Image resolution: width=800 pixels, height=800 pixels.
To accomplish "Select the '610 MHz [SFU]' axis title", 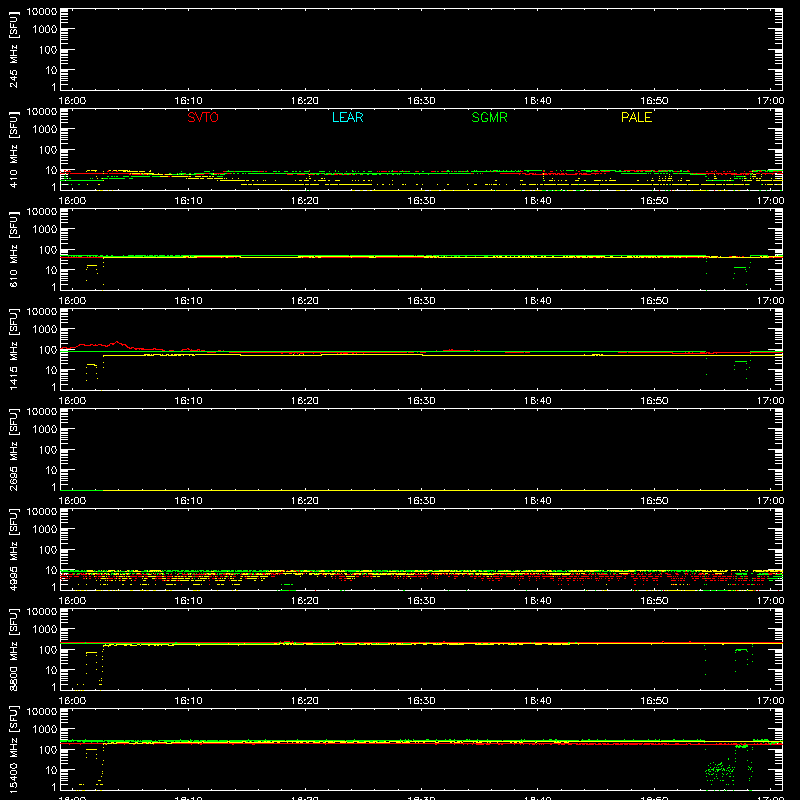I will (13, 249).
